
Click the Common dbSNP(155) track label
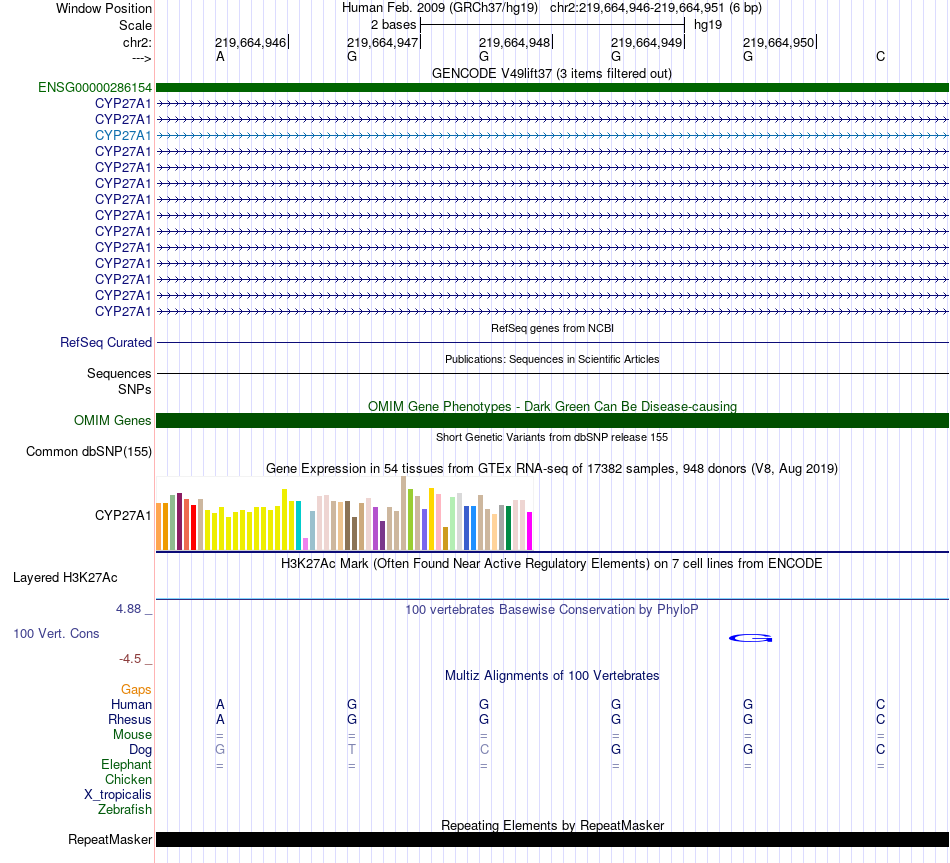(x=88, y=451)
